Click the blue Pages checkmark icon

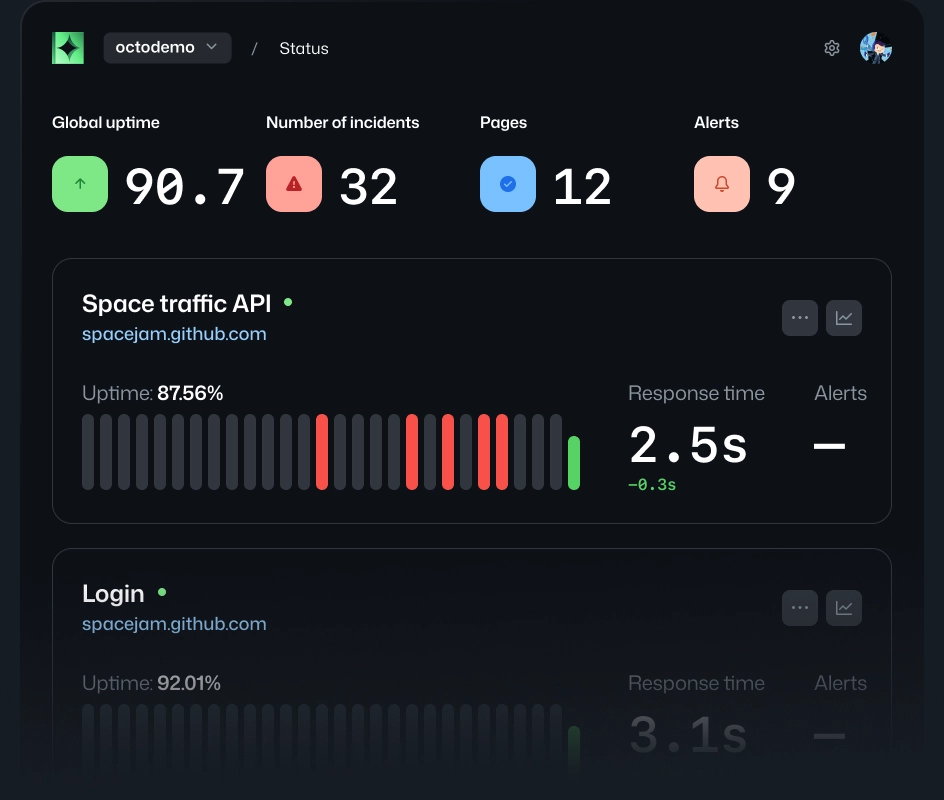click(x=508, y=184)
